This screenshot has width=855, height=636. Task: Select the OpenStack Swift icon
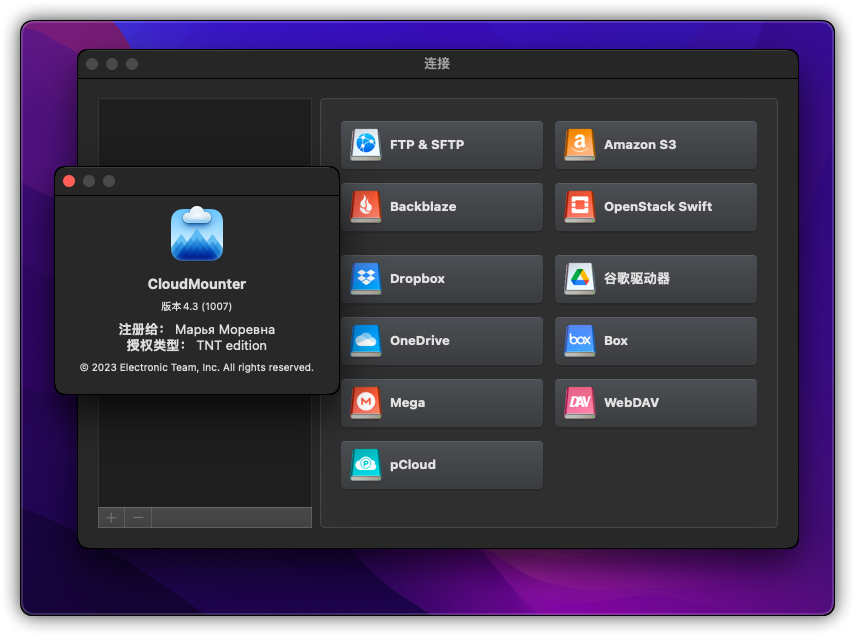tap(579, 207)
